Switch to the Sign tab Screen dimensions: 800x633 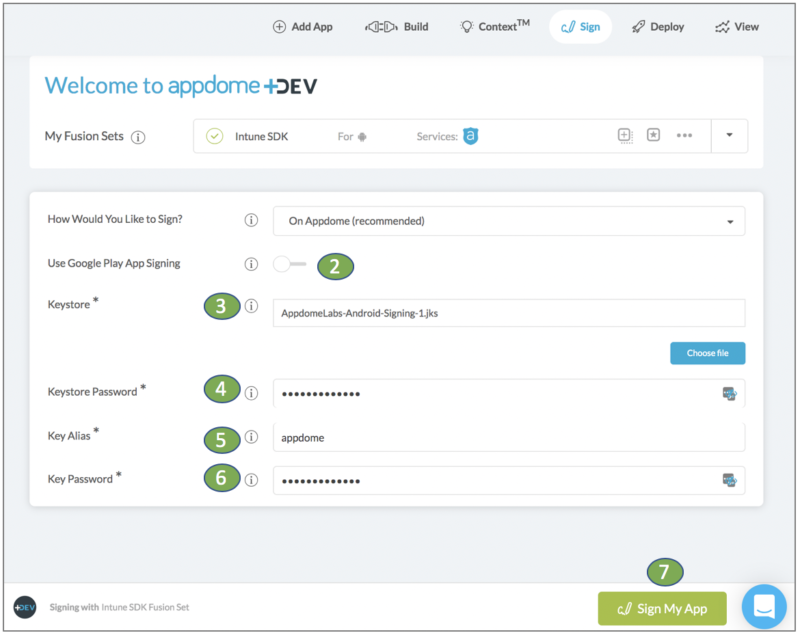tap(580, 27)
